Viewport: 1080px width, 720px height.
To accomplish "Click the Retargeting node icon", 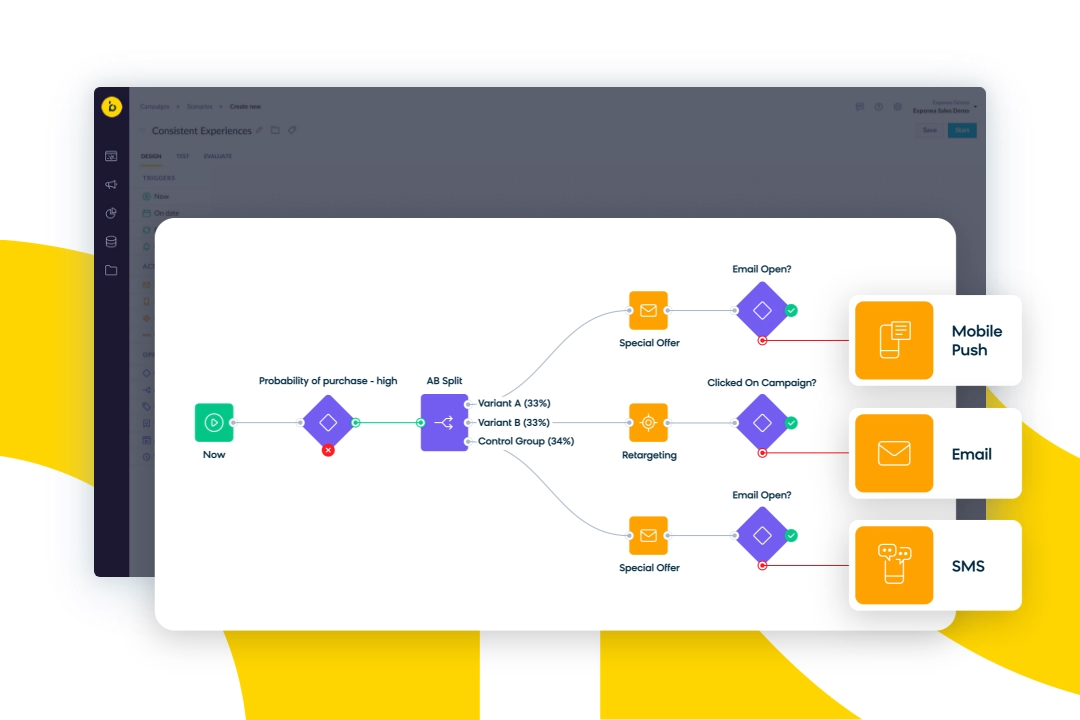I will (648, 423).
